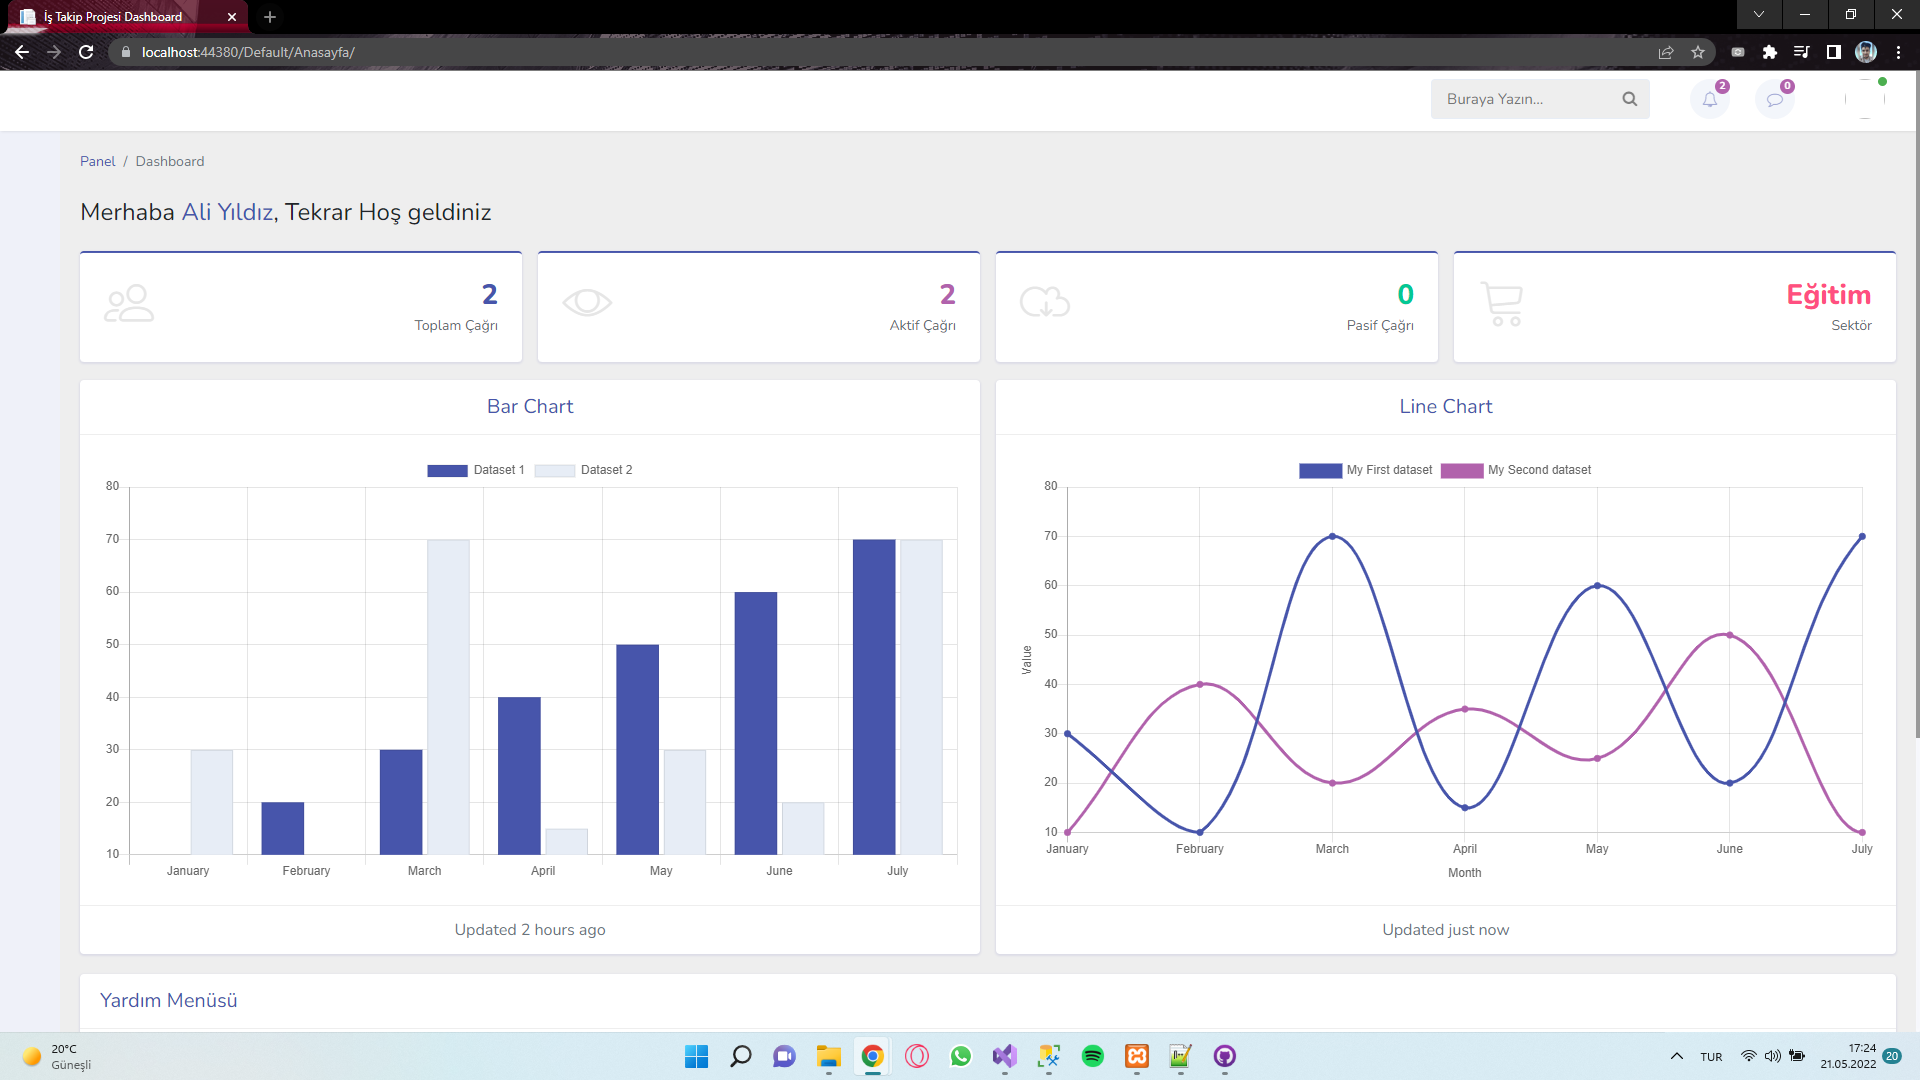Click the Panel breadcrumb link

pyautogui.click(x=97, y=161)
